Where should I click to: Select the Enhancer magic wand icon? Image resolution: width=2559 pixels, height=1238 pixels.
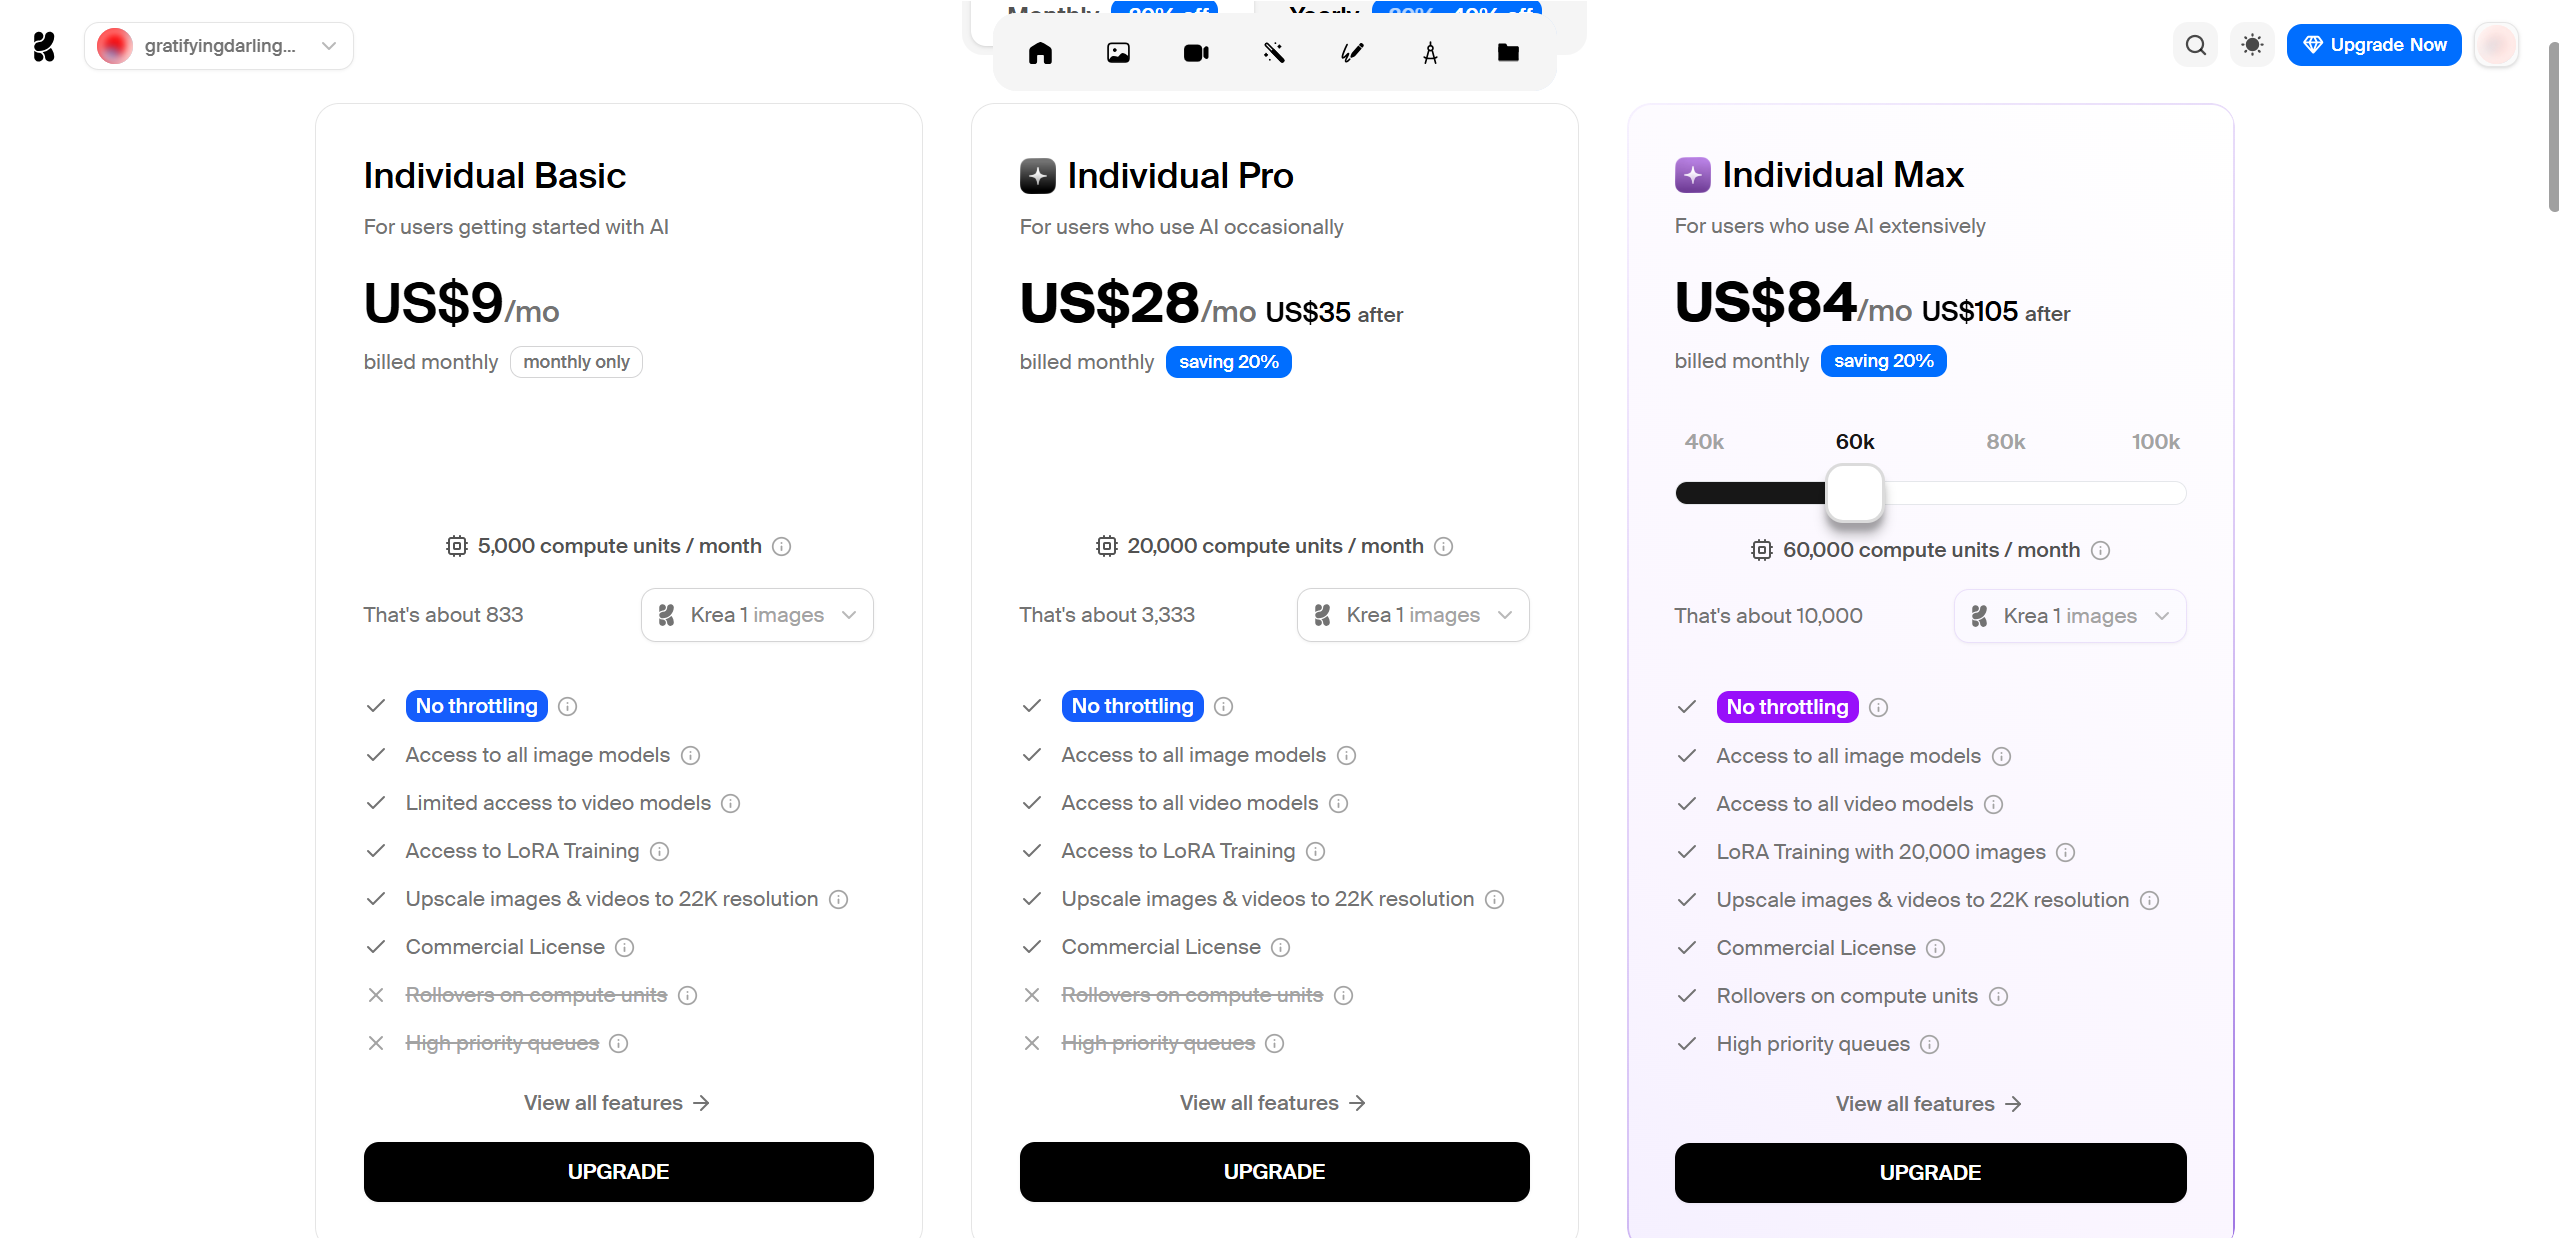pos(1274,53)
